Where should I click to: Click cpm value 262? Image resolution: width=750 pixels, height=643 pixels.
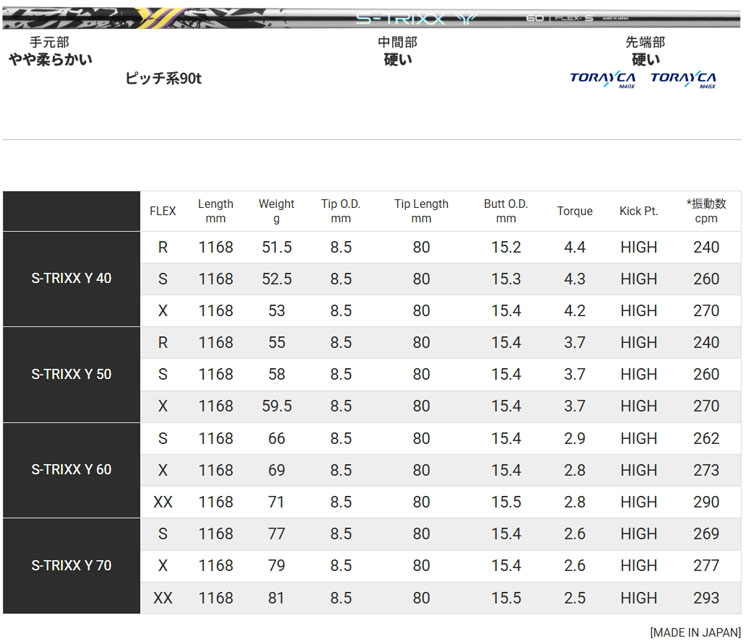[x=706, y=438]
